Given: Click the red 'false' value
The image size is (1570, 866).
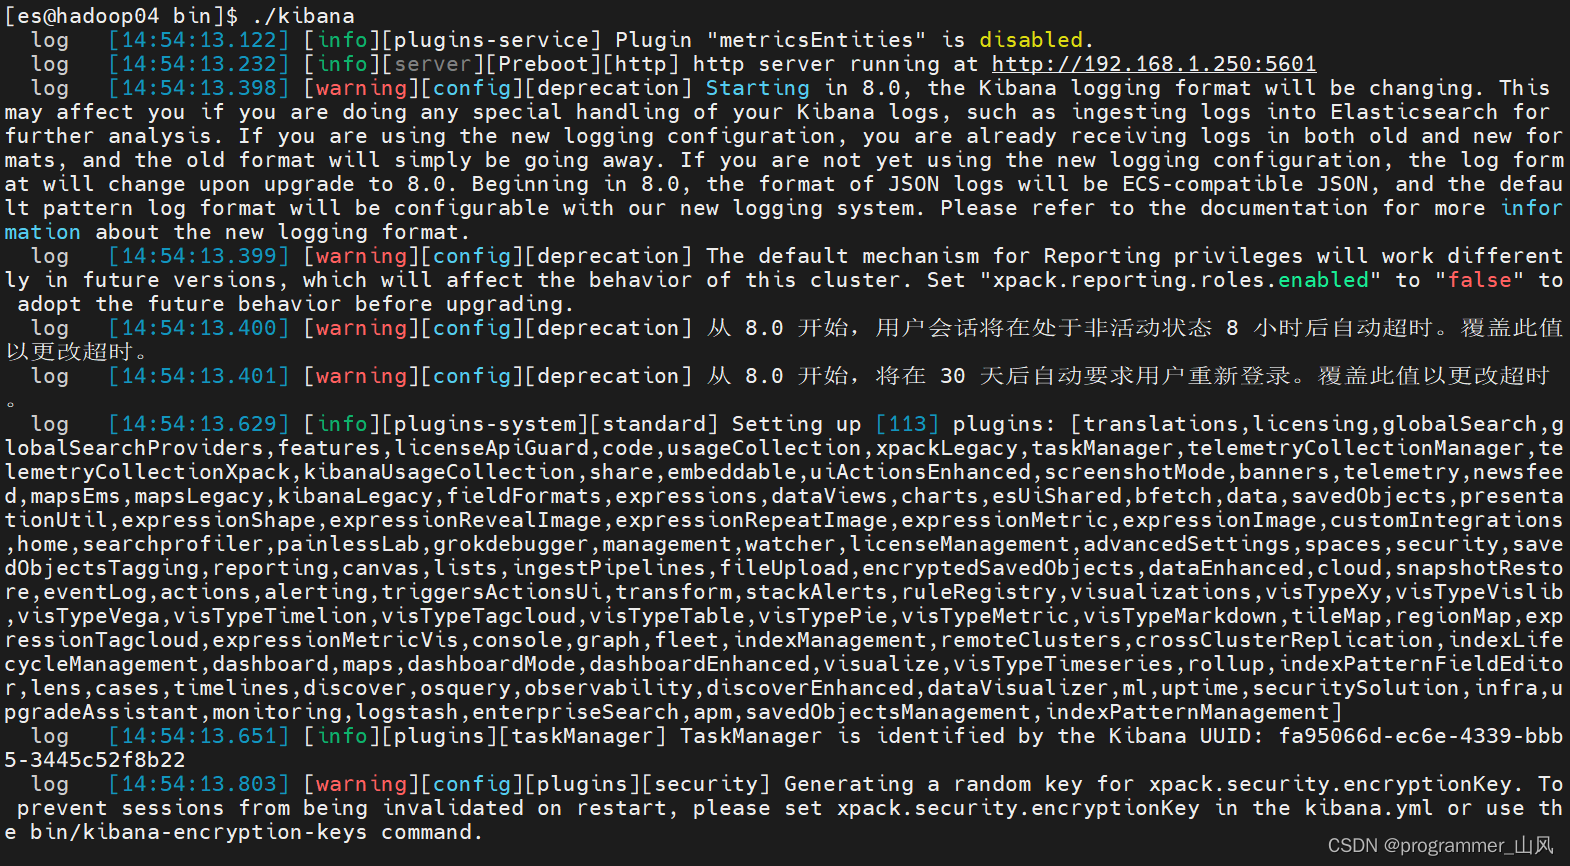Looking at the screenshot, I should click(x=1480, y=280).
